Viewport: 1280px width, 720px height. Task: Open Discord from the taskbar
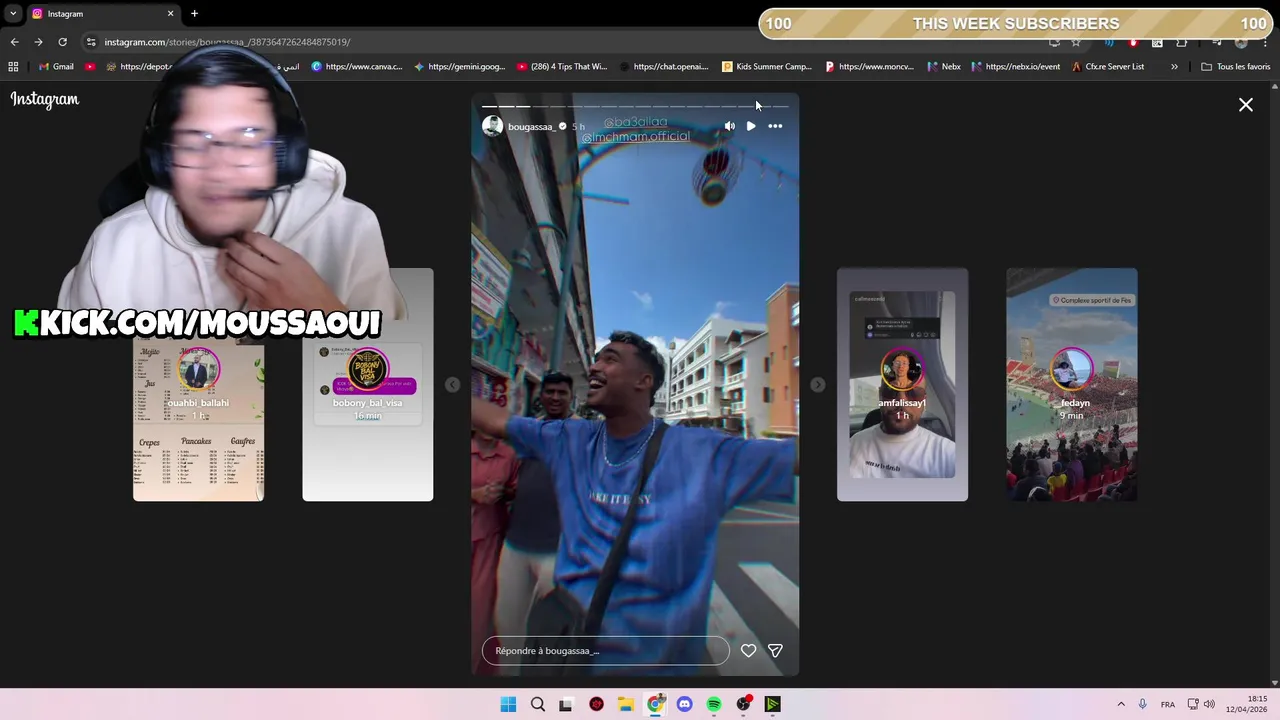click(684, 704)
